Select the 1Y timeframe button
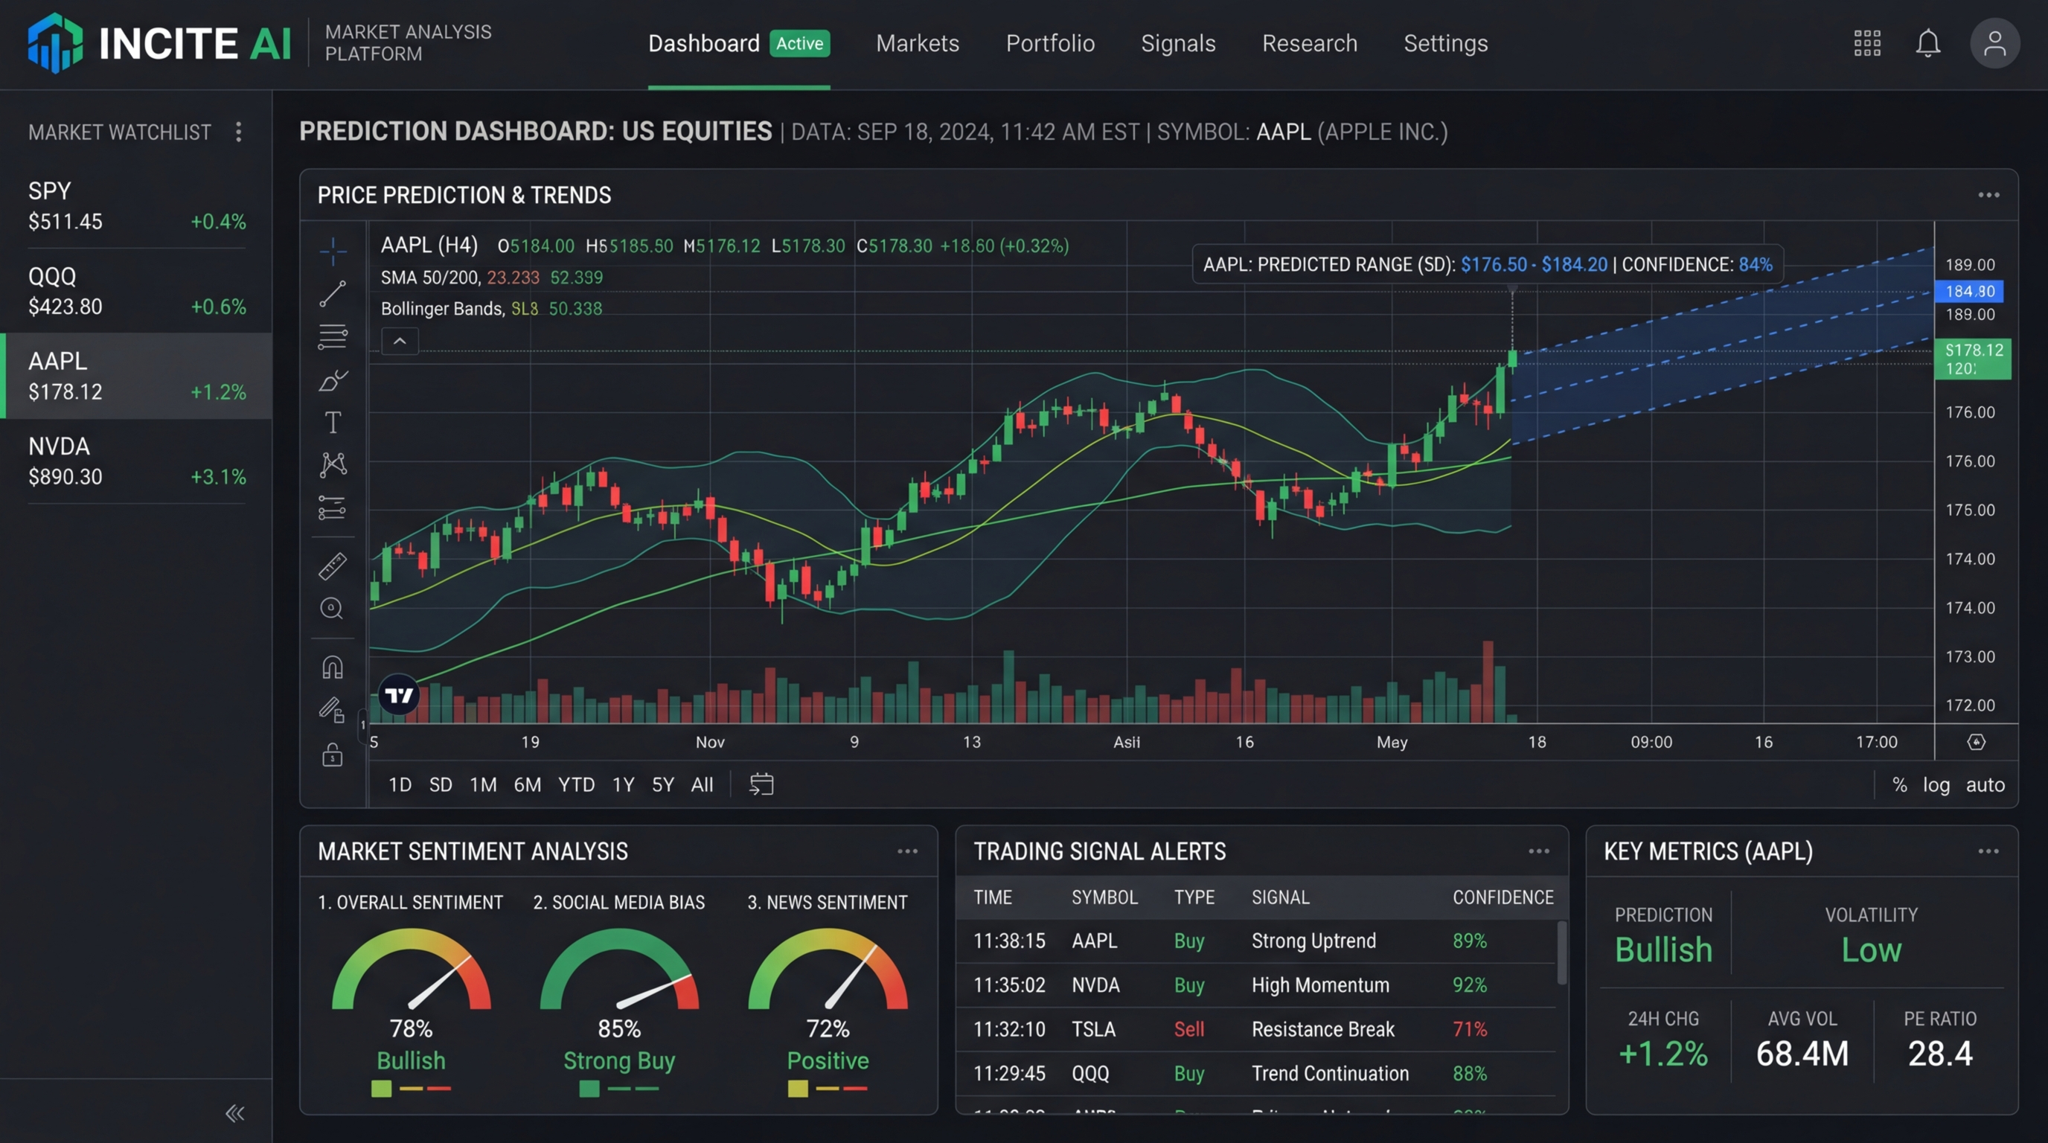Image resolution: width=2048 pixels, height=1143 pixels. [622, 785]
